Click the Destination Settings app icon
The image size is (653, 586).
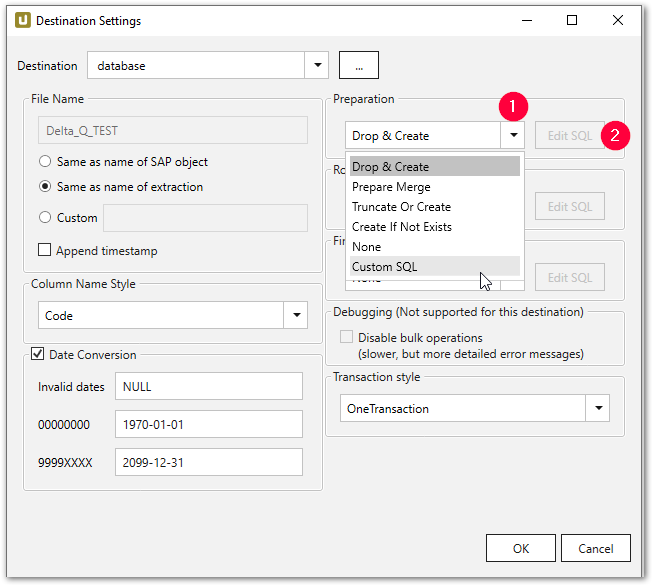click(x=23, y=20)
